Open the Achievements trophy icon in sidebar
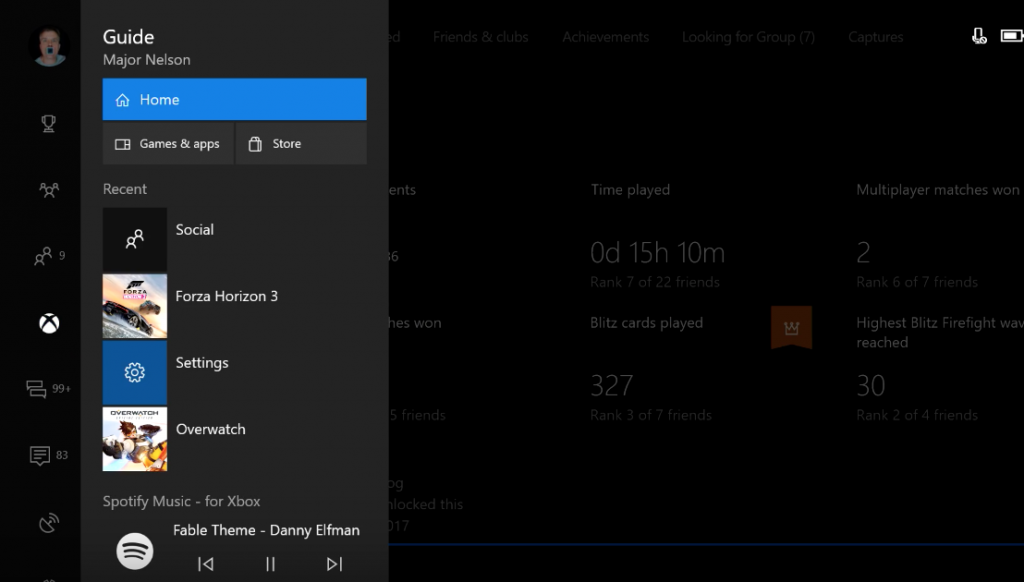This screenshot has width=1024, height=582. tap(48, 123)
